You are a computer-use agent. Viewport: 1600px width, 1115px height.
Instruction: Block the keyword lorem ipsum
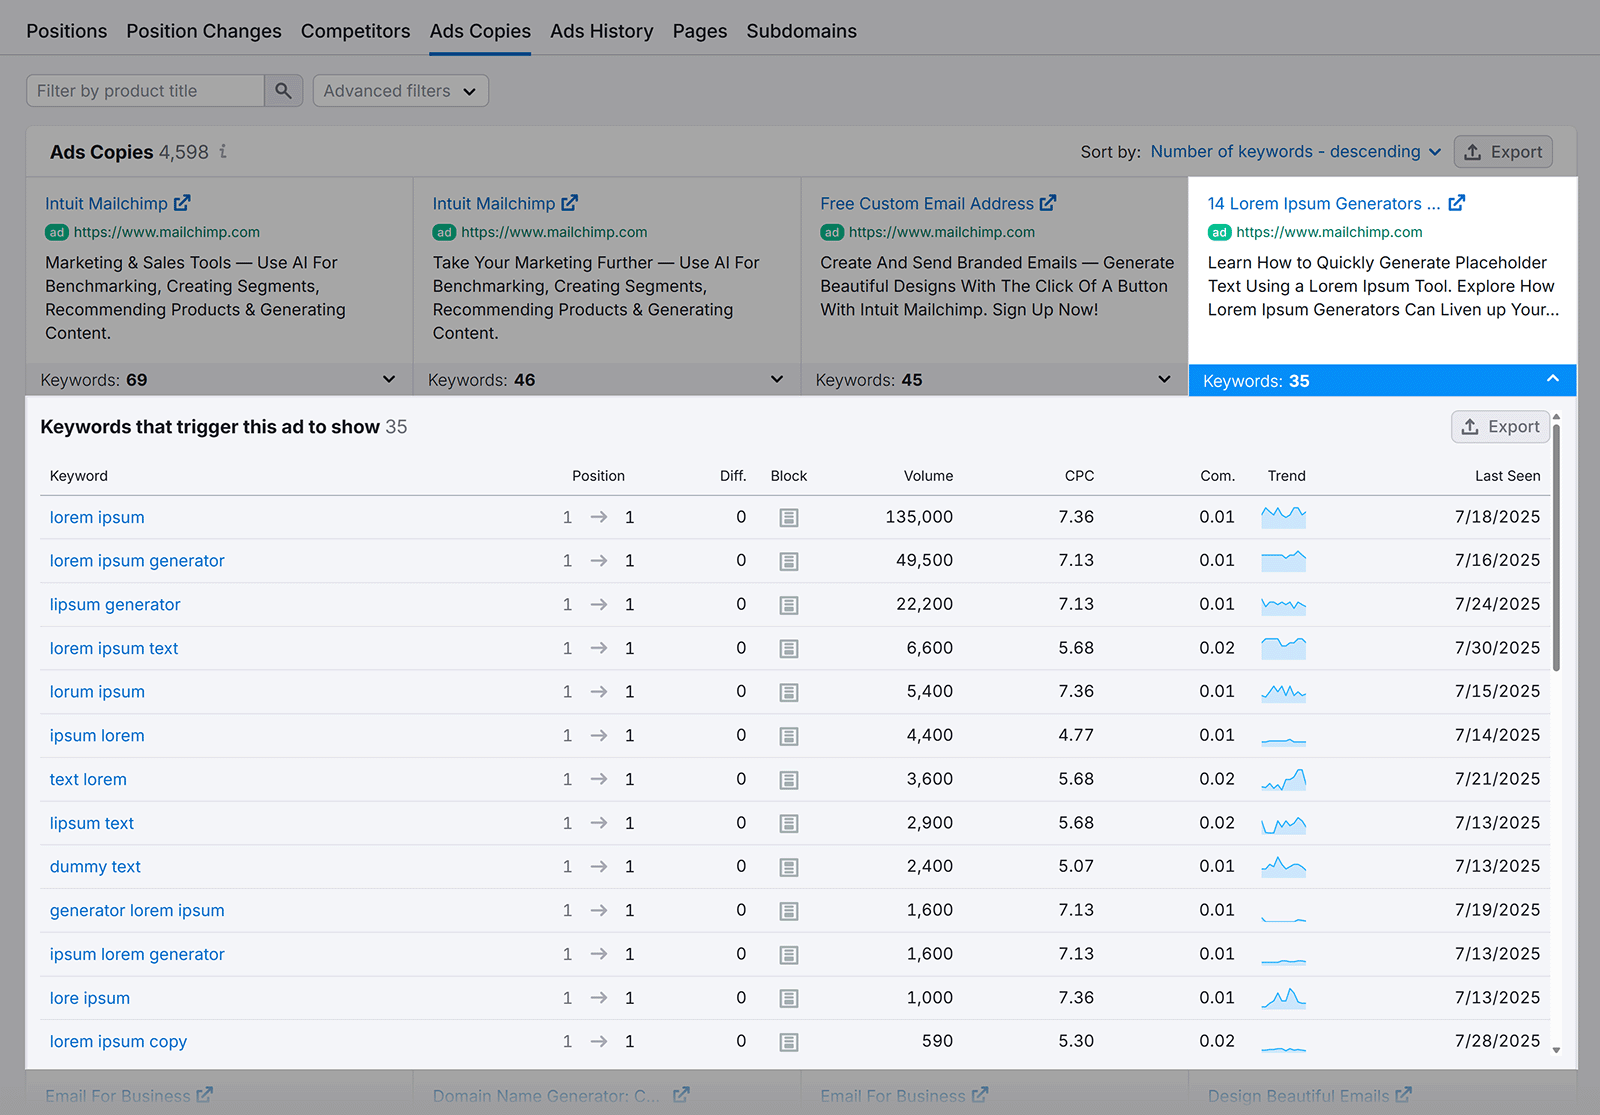click(x=789, y=517)
